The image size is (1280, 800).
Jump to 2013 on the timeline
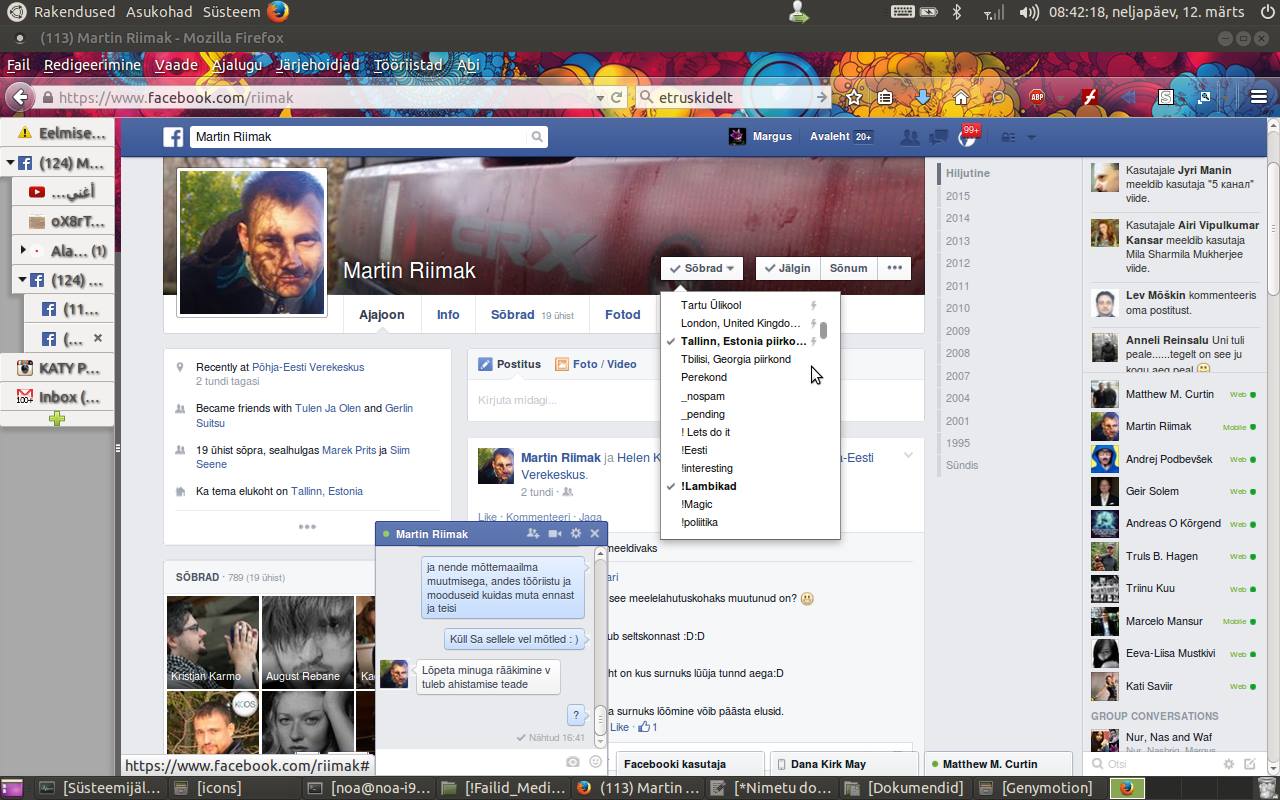958,241
